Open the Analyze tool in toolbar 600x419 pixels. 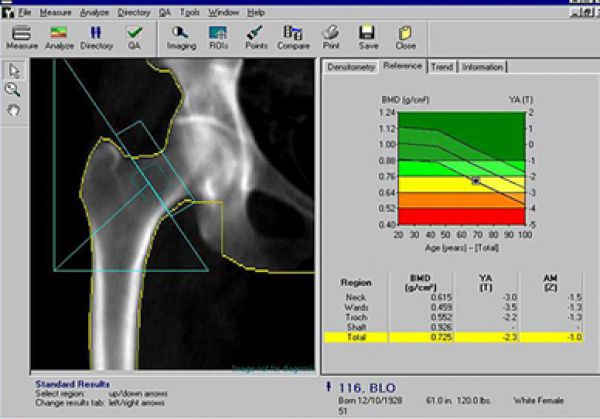[x=59, y=36]
